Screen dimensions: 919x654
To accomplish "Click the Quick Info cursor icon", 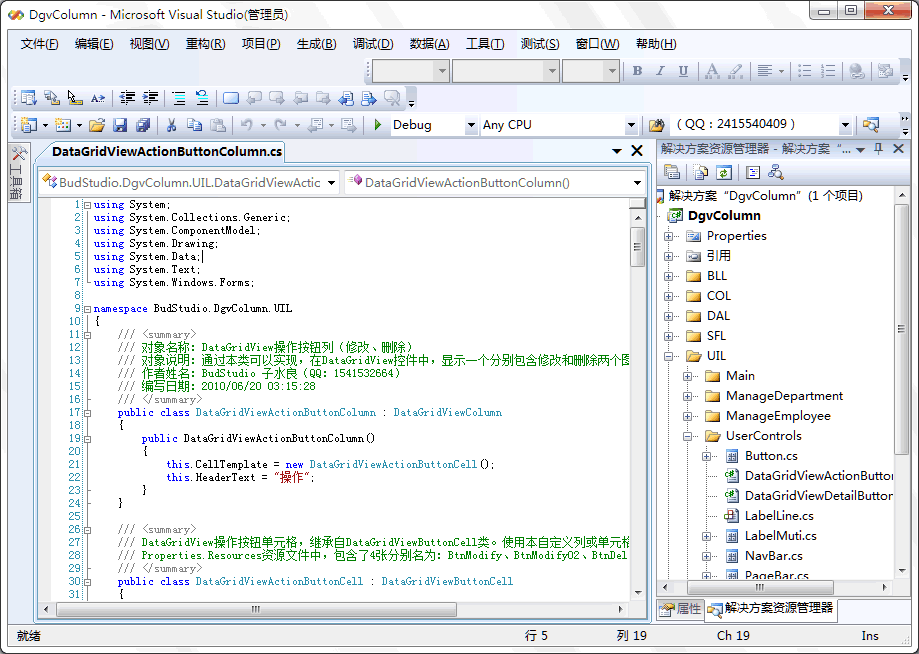I will pyautogui.click(x=74, y=98).
